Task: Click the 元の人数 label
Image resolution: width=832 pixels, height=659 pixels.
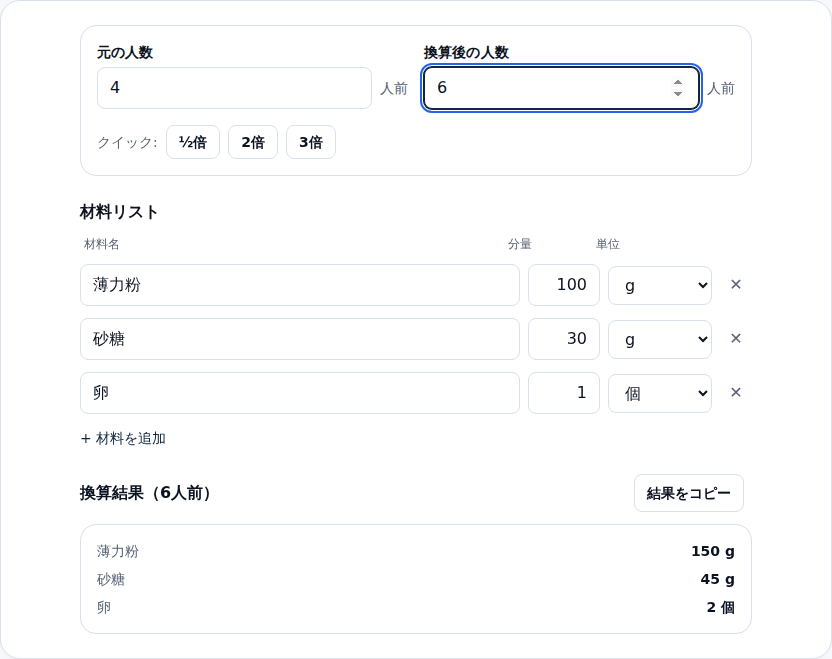Action: pos(125,53)
